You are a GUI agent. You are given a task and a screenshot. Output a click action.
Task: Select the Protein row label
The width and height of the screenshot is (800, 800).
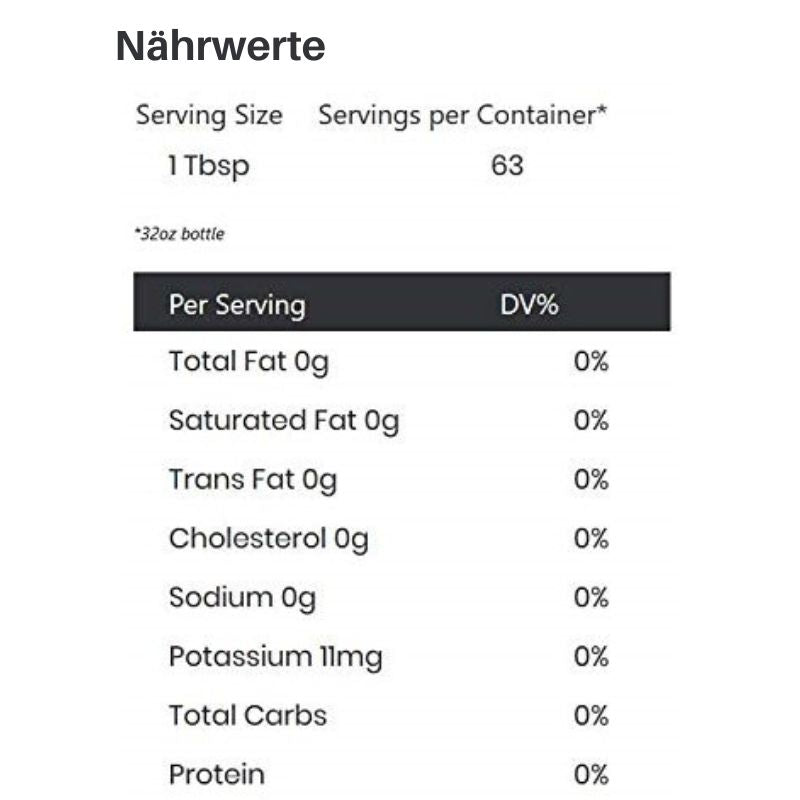[x=217, y=774]
